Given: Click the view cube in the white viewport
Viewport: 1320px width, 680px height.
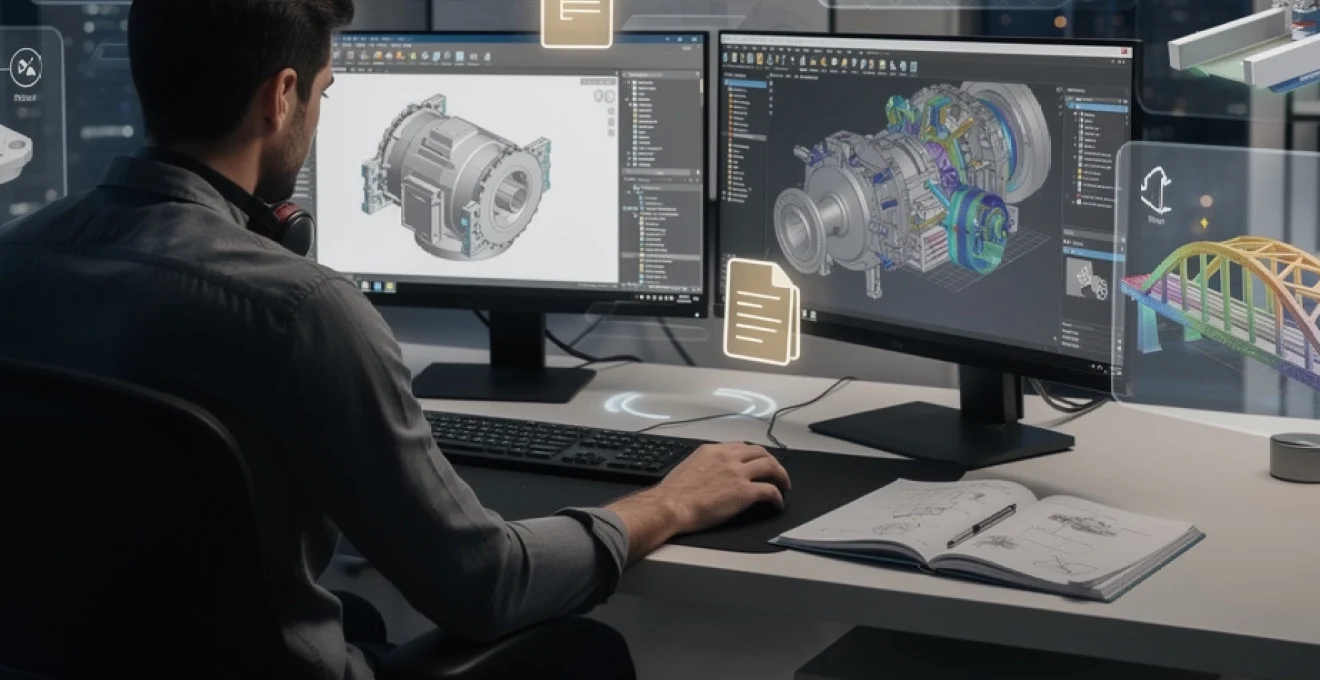Looking at the screenshot, I should tap(604, 97).
